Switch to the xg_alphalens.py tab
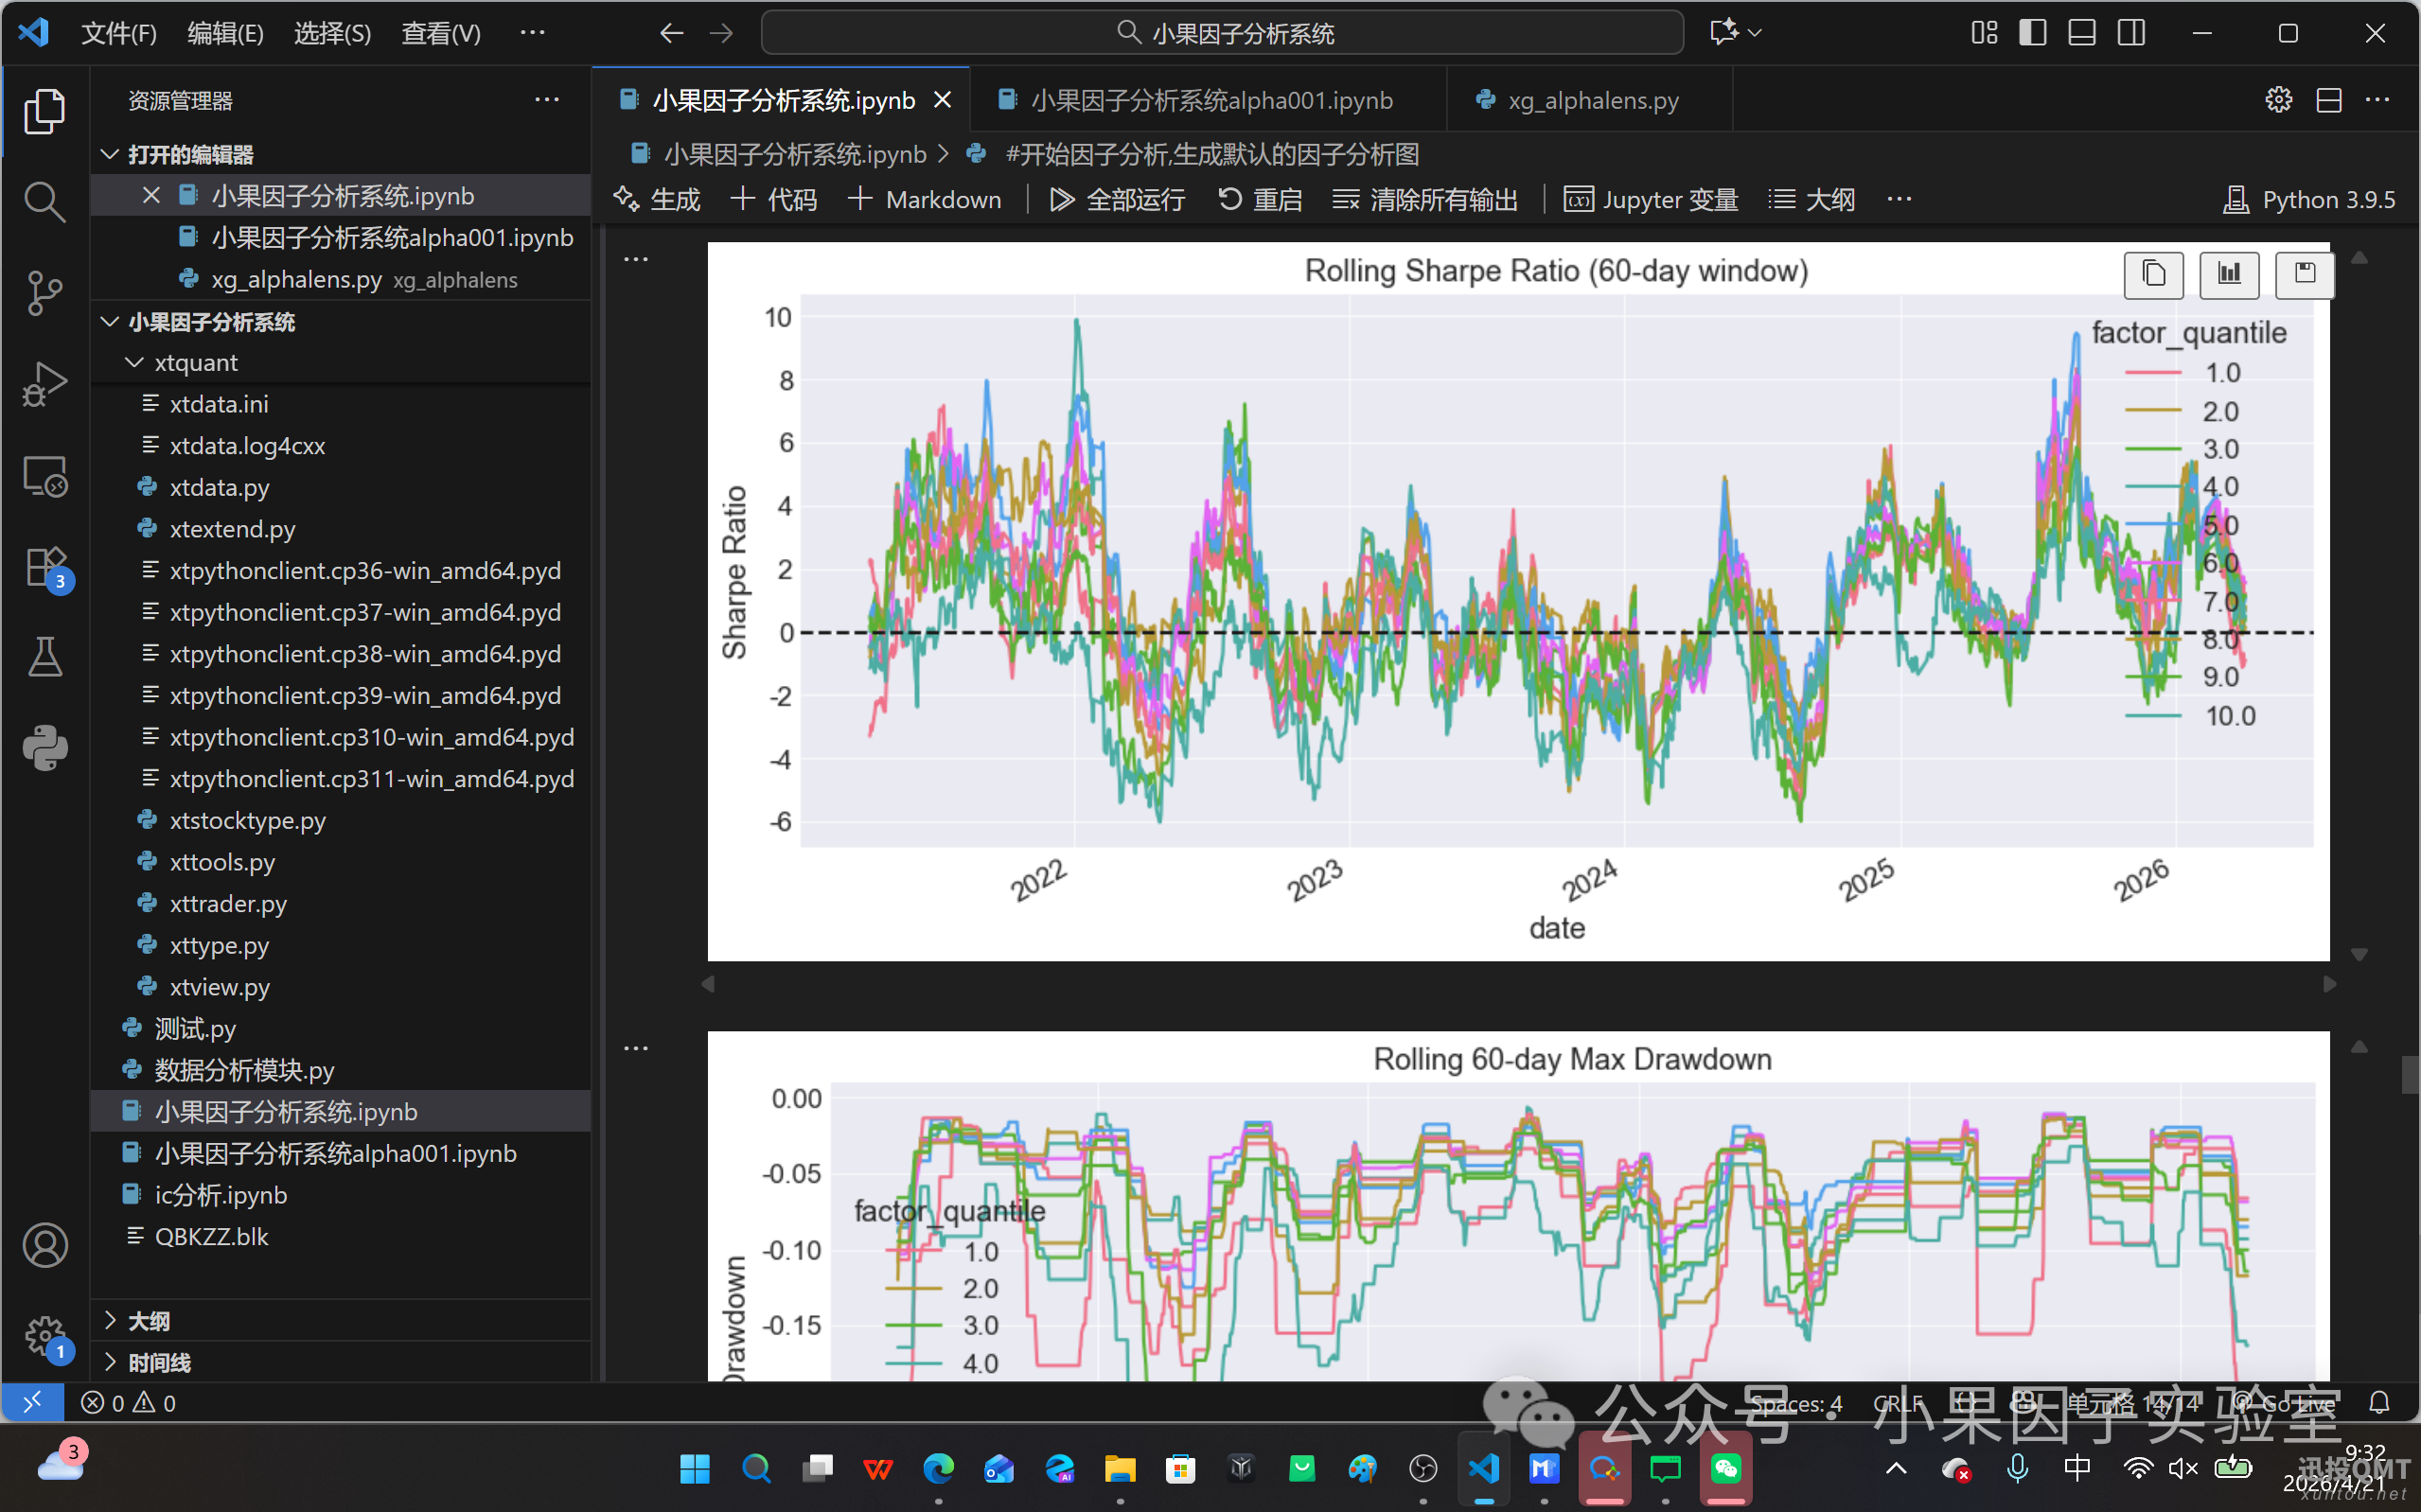Viewport: 2421px width, 1512px height. 1591,100
